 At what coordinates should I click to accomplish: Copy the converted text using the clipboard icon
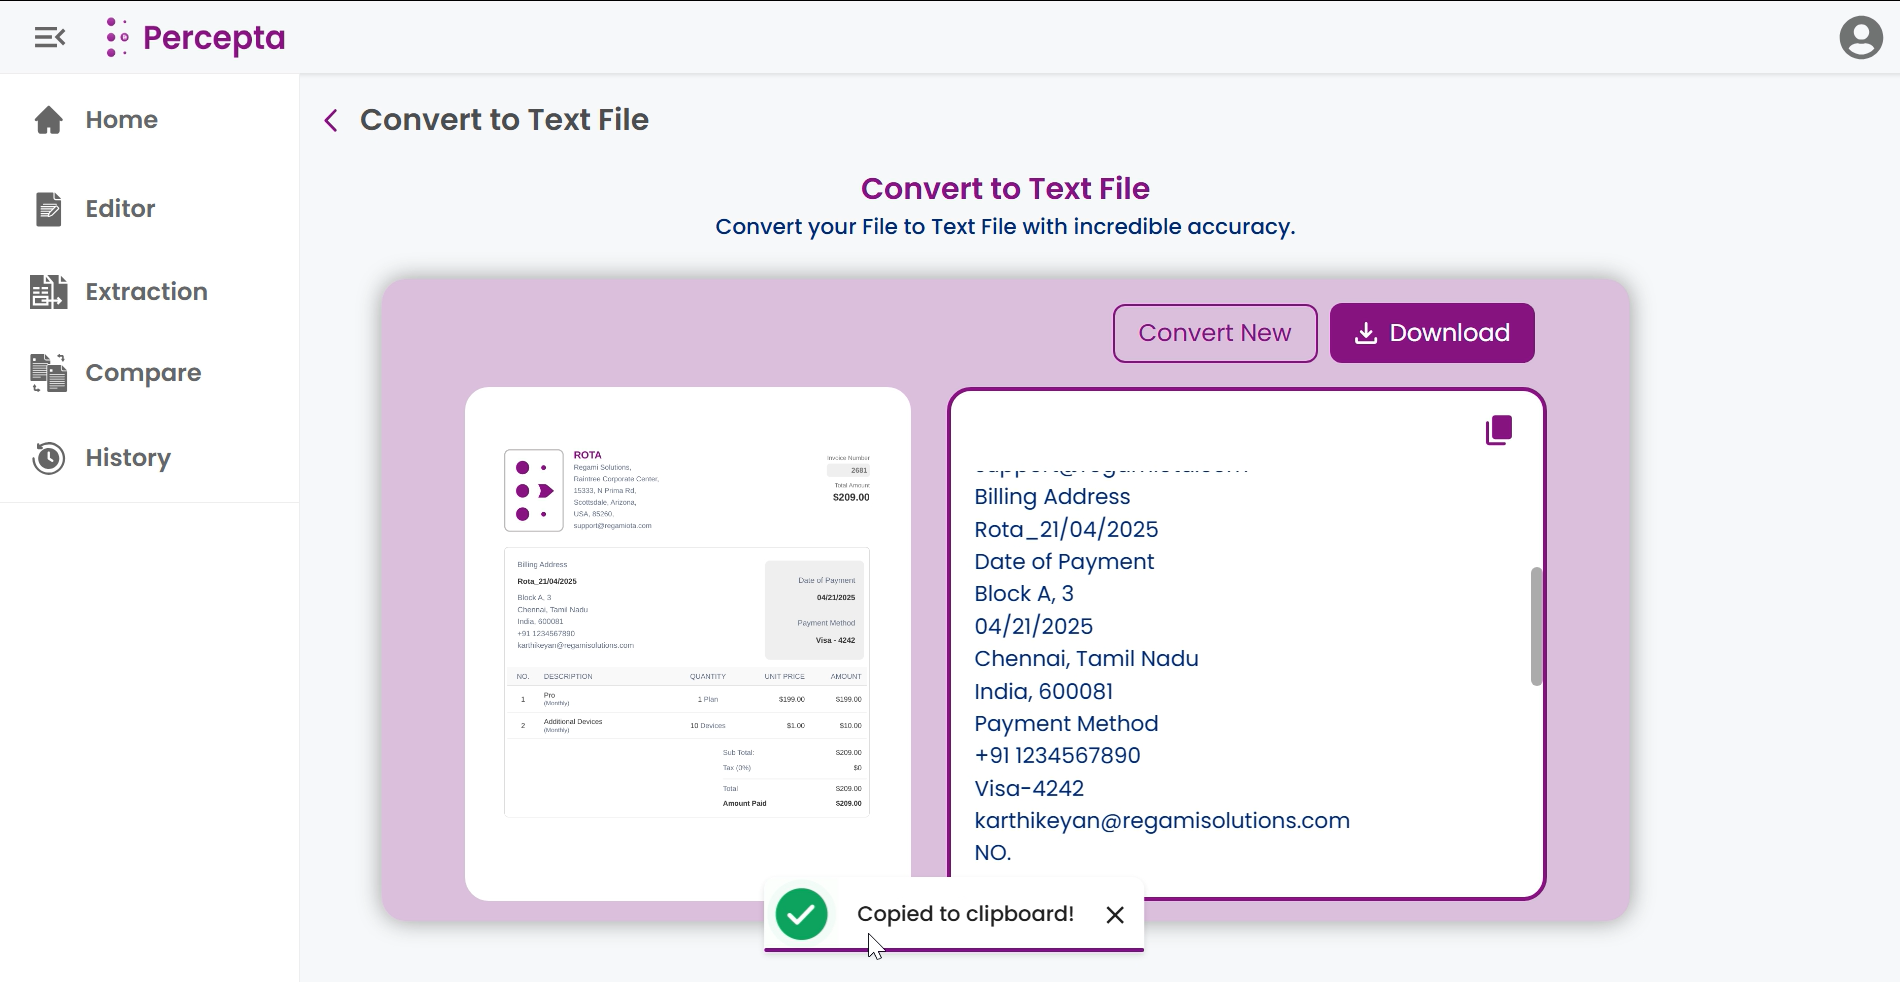1496,429
